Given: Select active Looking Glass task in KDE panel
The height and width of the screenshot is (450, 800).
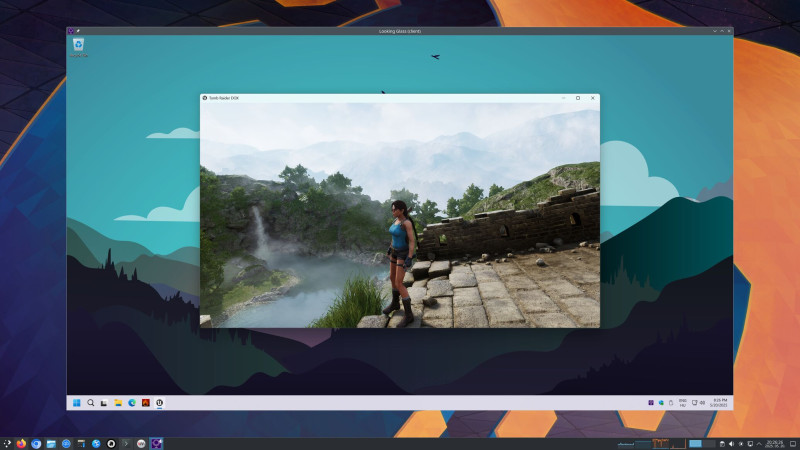Looking at the screenshot, I should pyautogui.click(x=156, y=444).
